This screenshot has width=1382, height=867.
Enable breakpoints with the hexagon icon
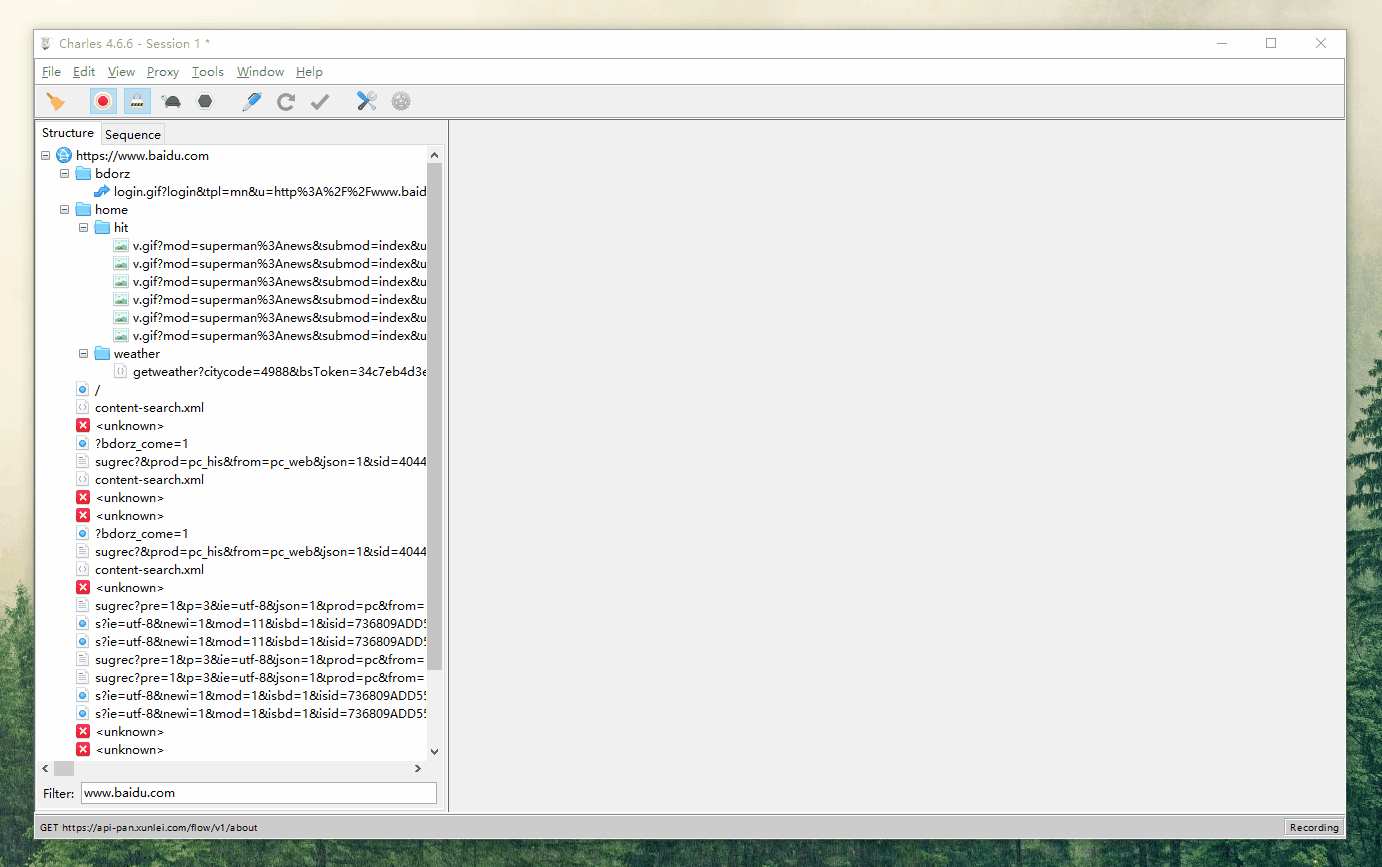pyautogui.click(x=205, y=101)
